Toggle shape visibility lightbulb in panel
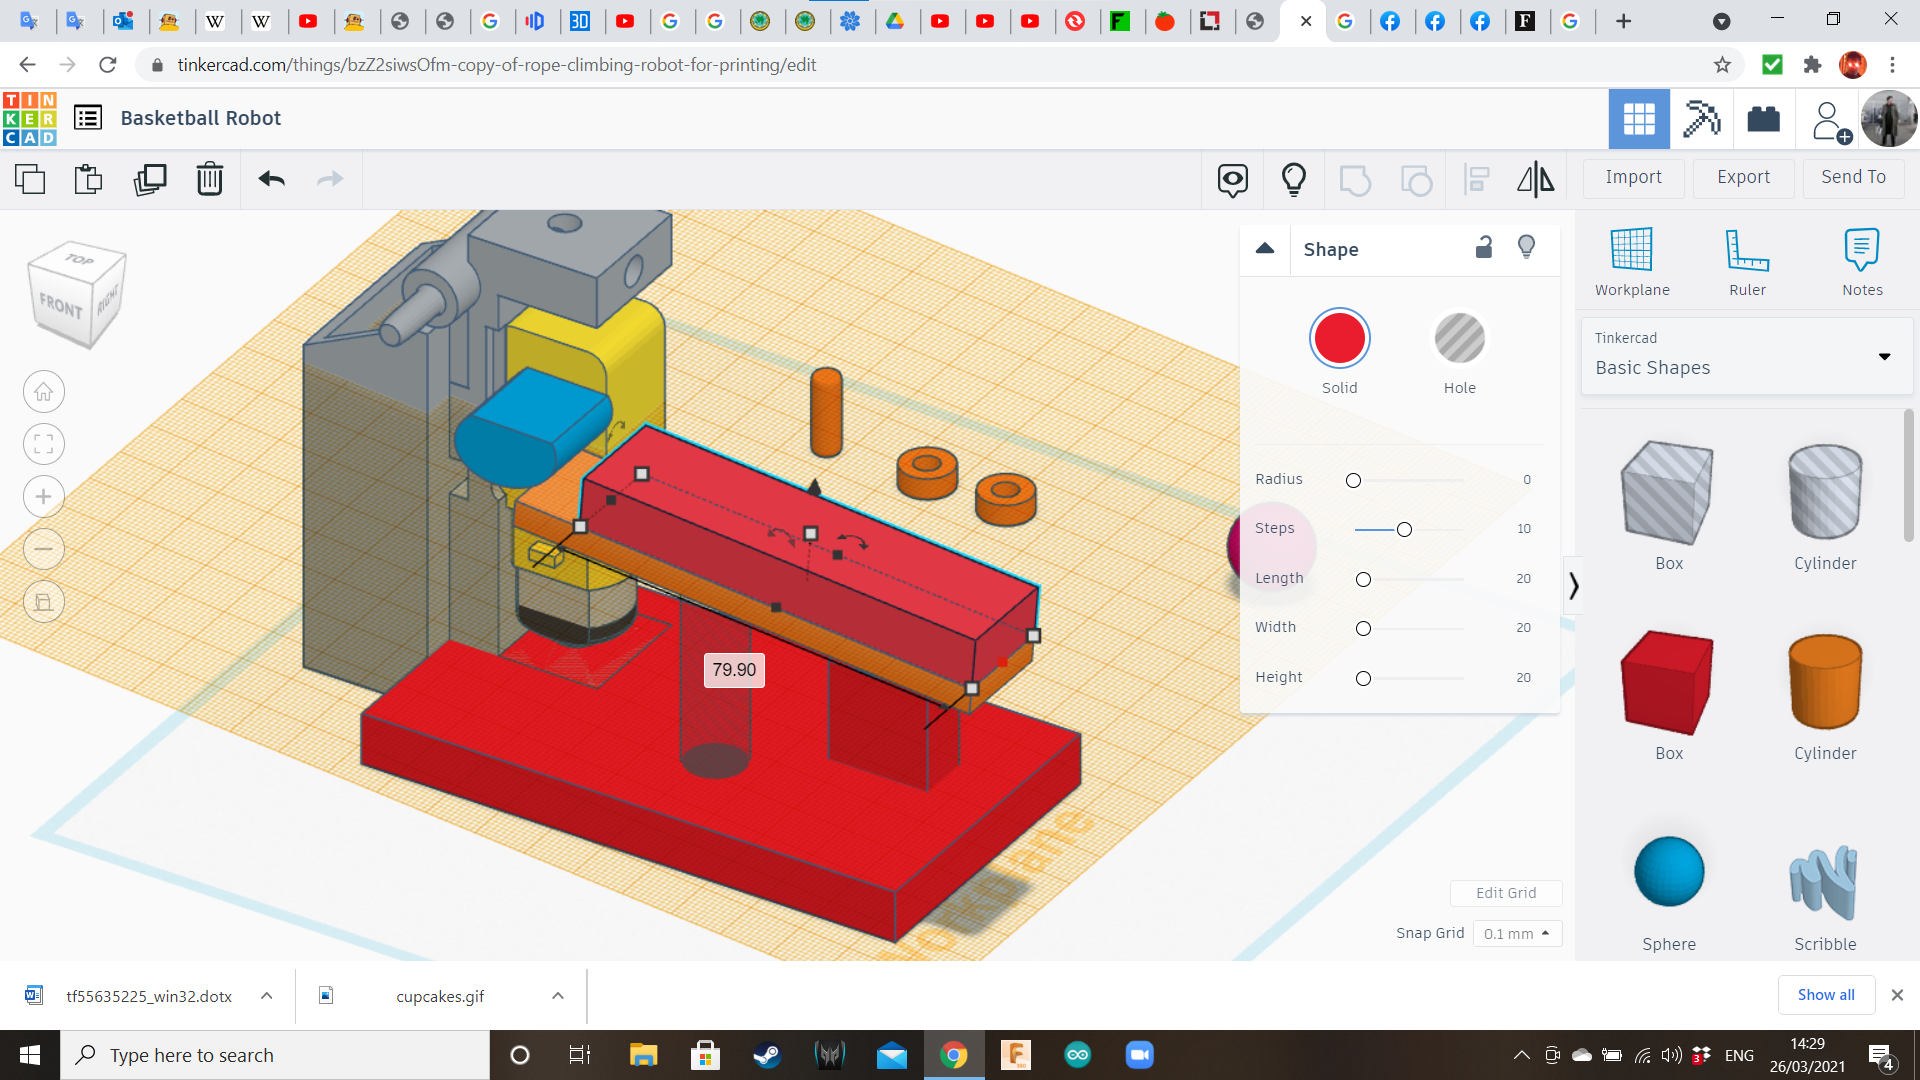The image size is (1920, 1080). point(1526,248)
